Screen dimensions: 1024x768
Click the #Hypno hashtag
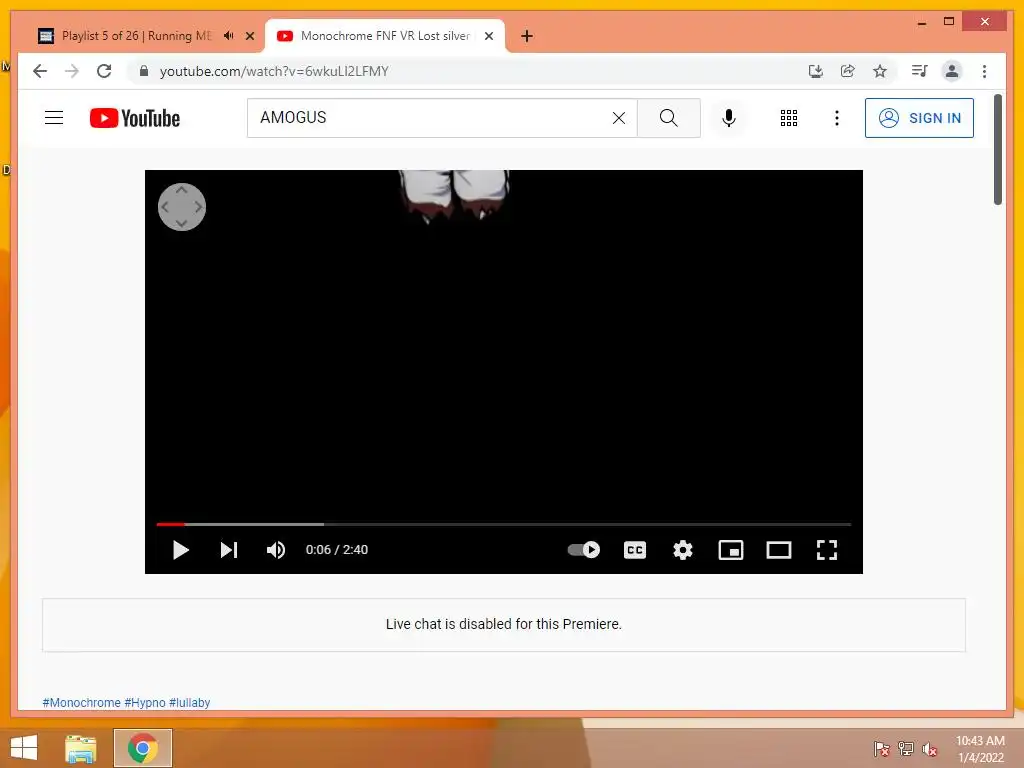tap(145, 703)
